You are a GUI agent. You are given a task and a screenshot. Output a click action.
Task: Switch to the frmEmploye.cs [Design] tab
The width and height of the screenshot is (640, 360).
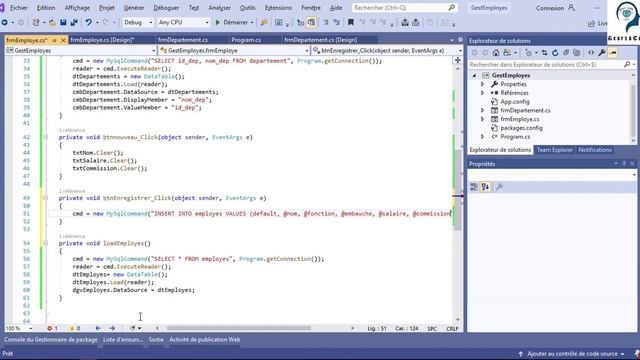pyautogui.click(x=102, y=40)
